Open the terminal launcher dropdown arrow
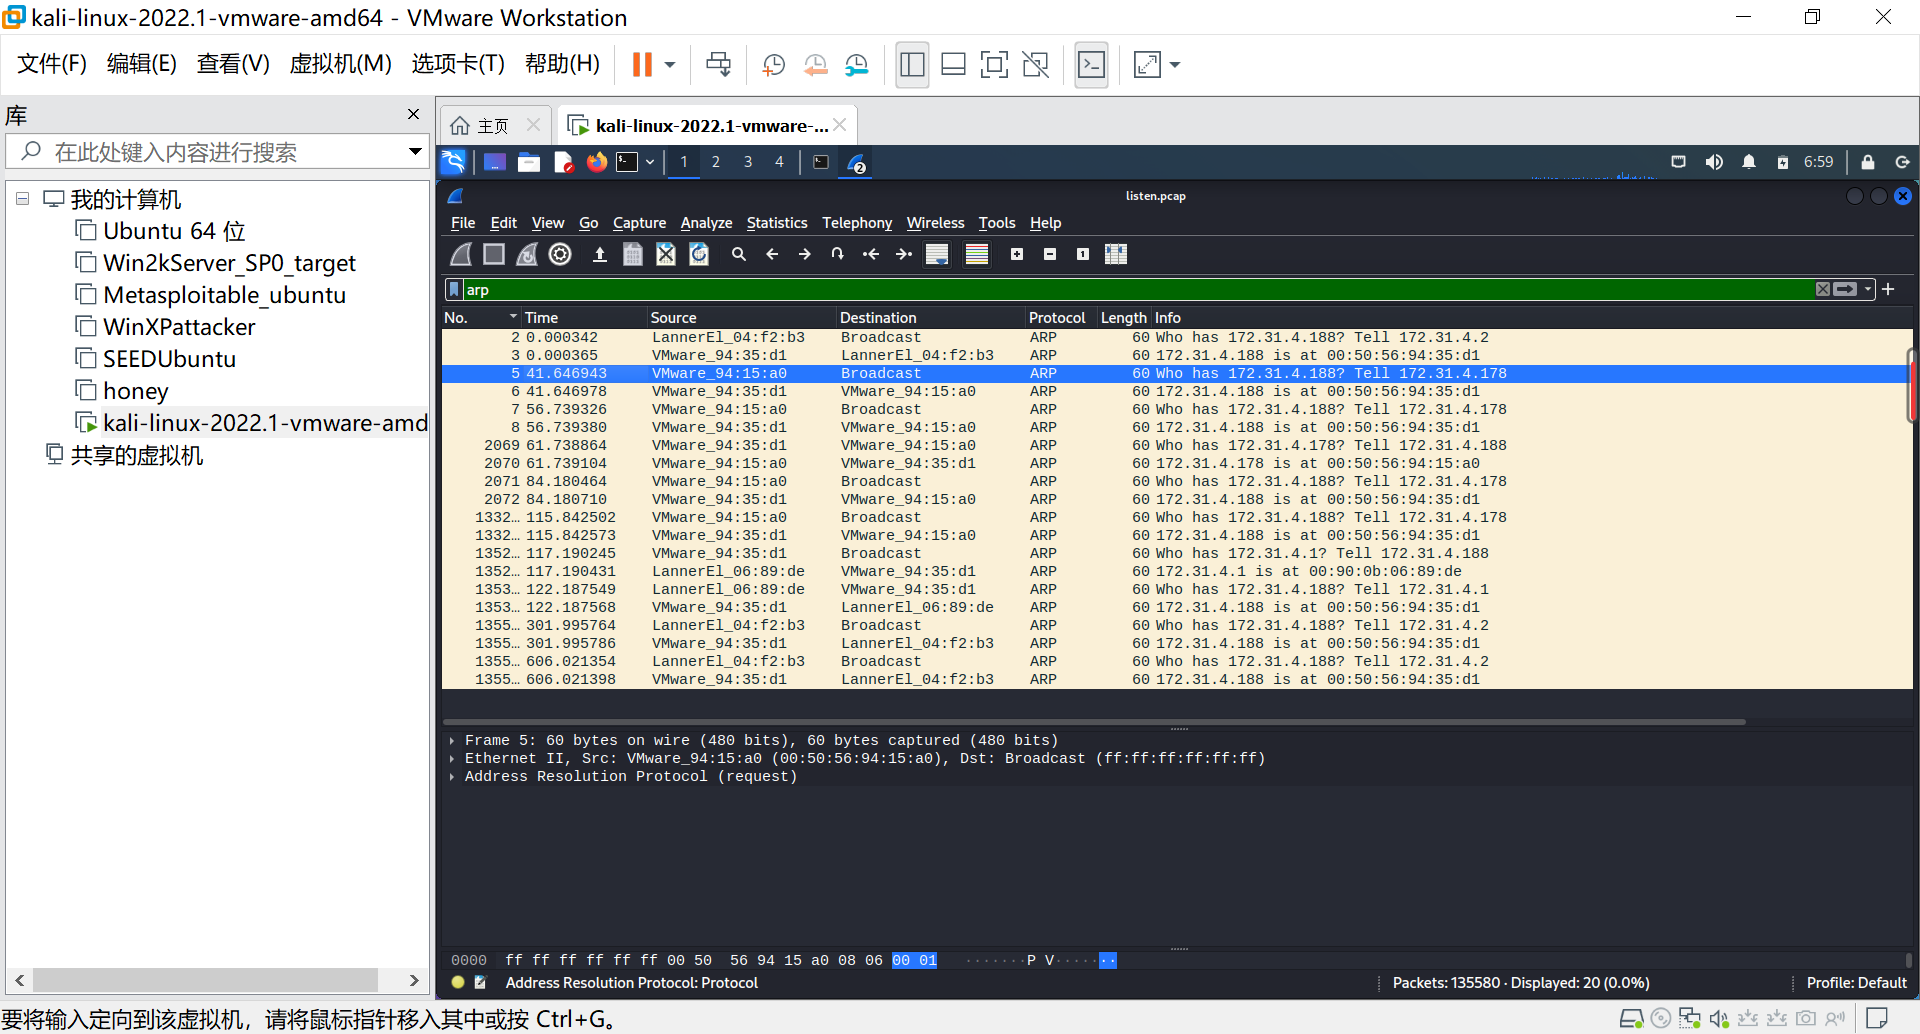 (x=650, y=162)
